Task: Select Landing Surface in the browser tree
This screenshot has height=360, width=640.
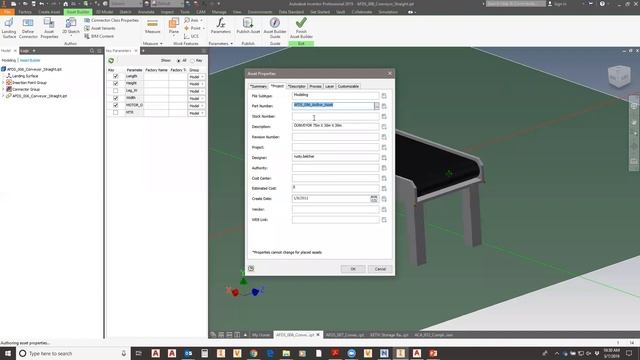Action: tap(25, 76)
